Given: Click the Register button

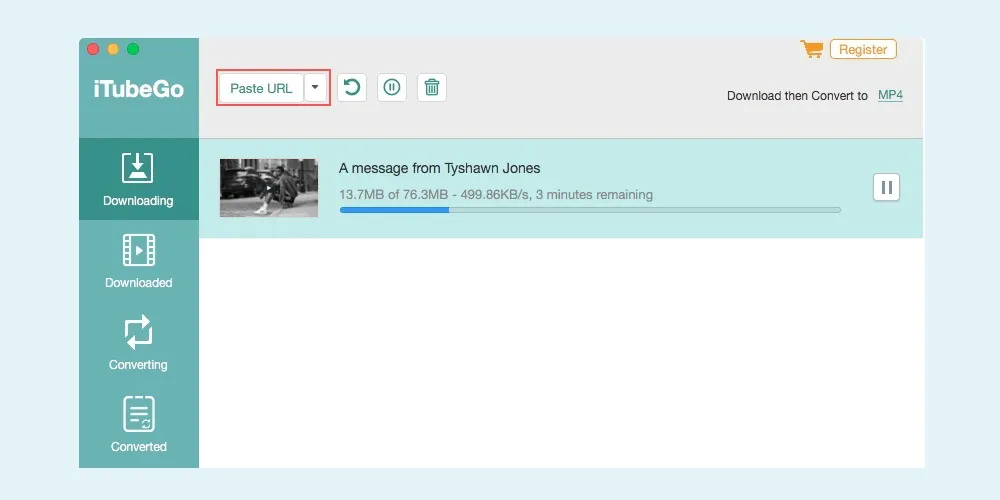Looking at the screenshot, I should tap(863, 49).
